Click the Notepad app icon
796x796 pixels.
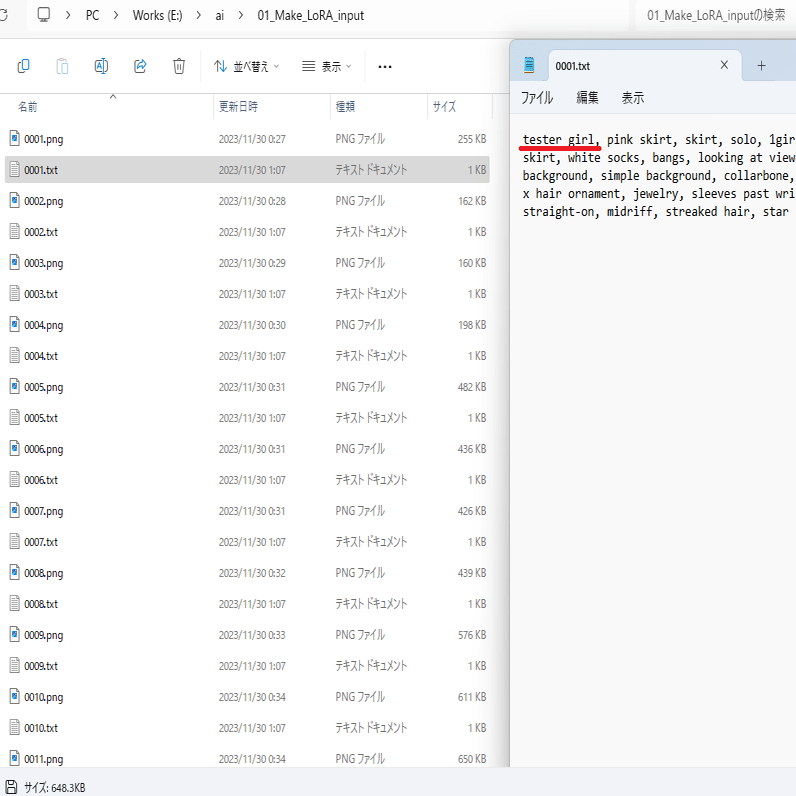tap(529, 65)
